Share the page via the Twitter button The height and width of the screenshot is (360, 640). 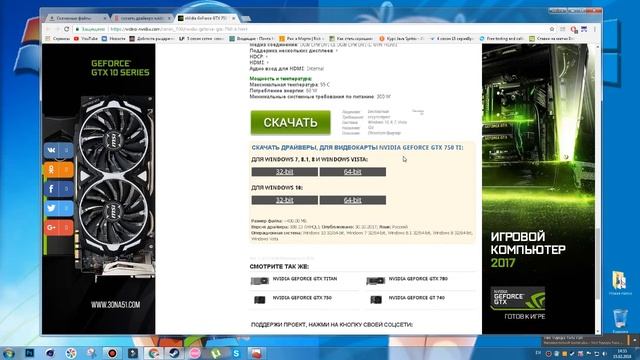(58, 208)
